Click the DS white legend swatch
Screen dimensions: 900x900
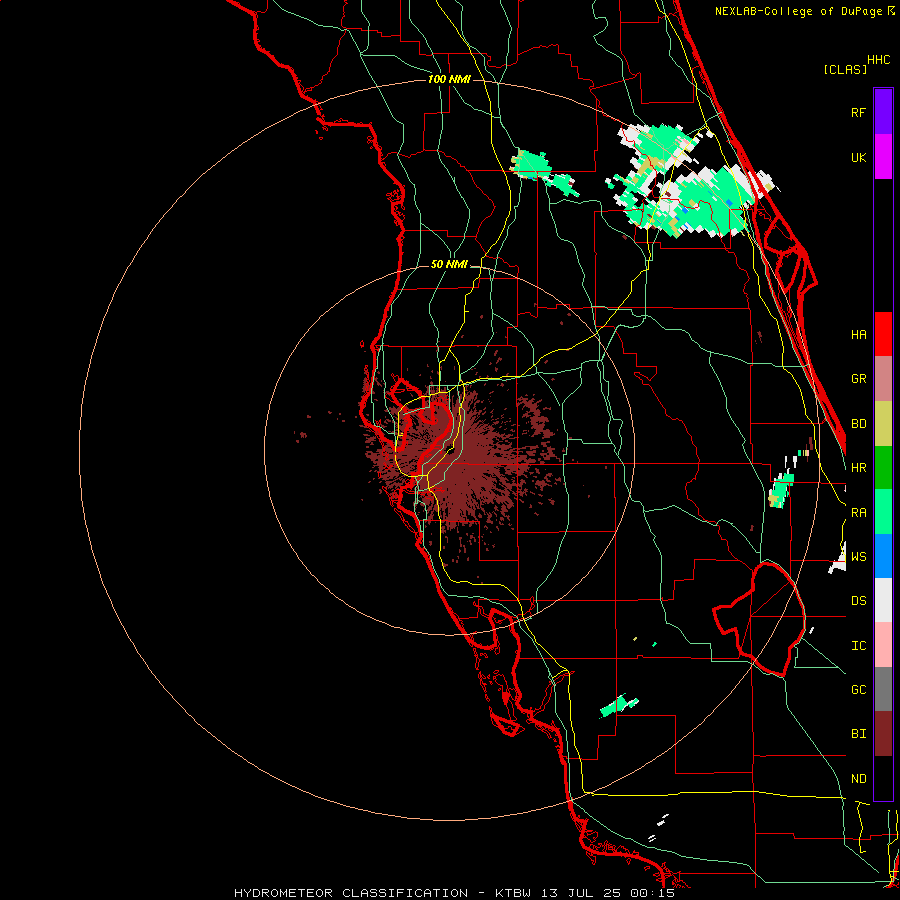(883, 600)
